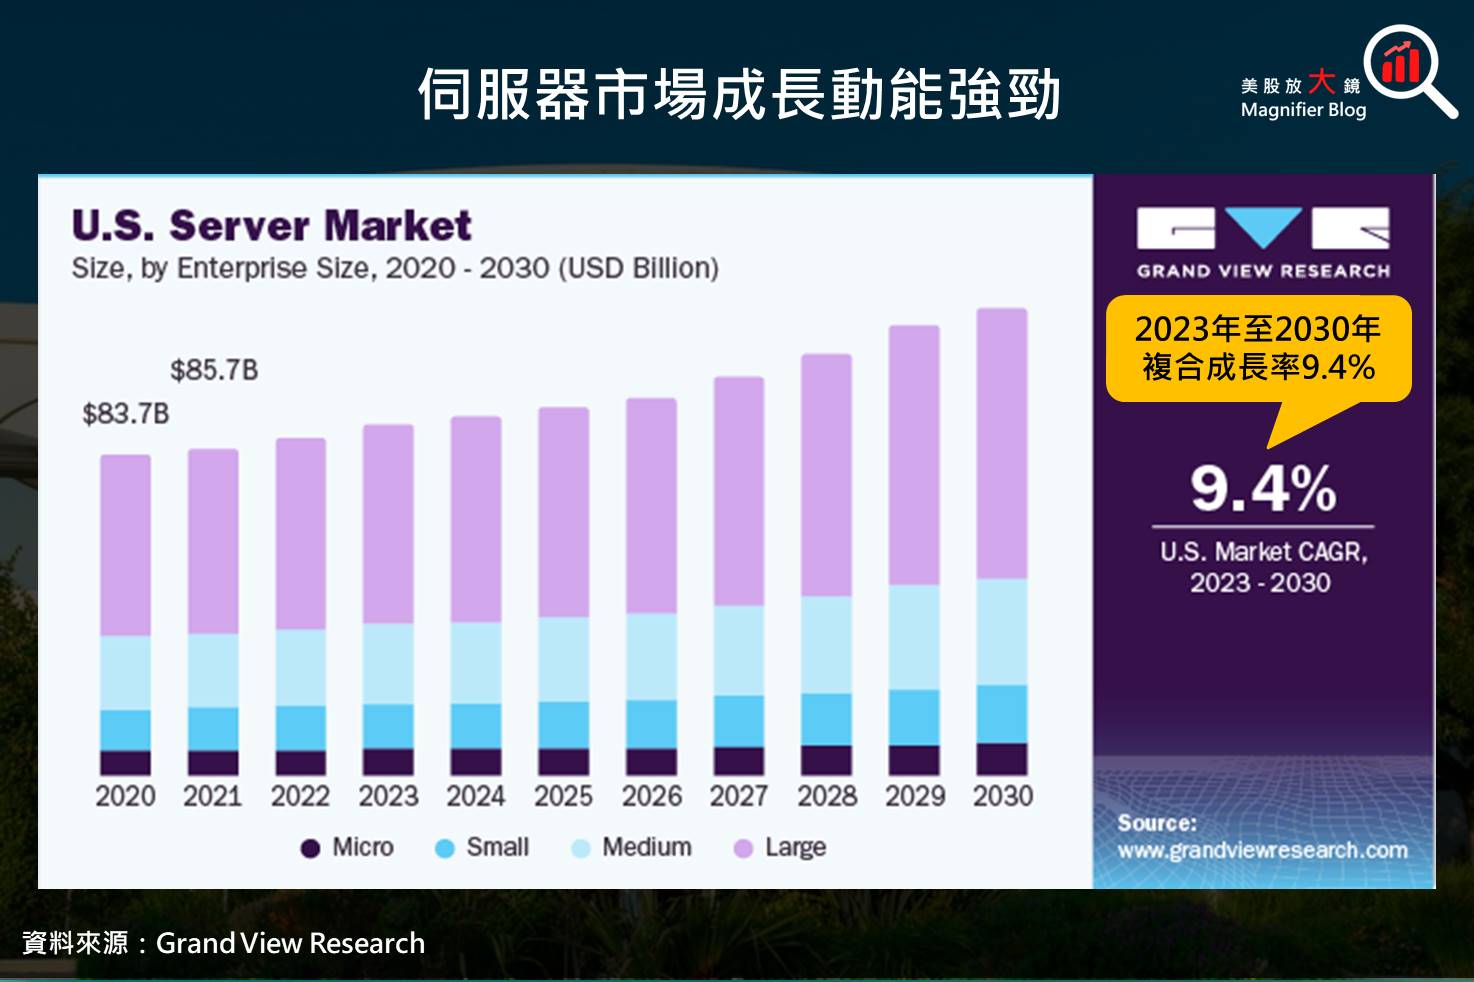Click the yellow 複合成長率9.4% callout bubble

pos(1259,349)
